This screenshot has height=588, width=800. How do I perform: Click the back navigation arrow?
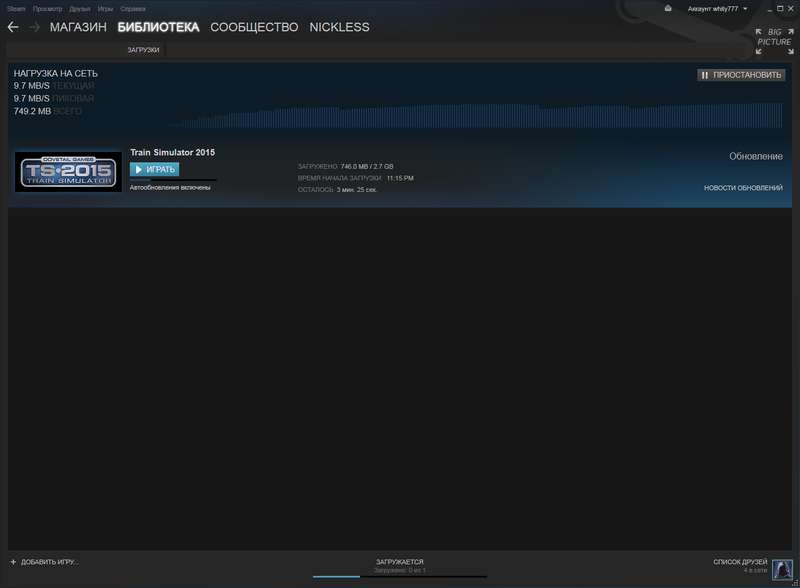click(x=13, y=27)
